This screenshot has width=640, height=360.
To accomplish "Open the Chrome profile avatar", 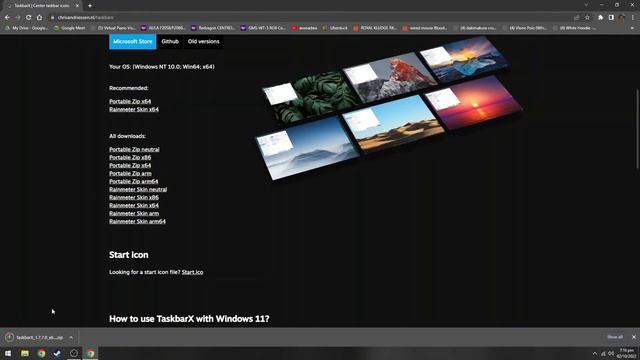I will click(622, 18).
